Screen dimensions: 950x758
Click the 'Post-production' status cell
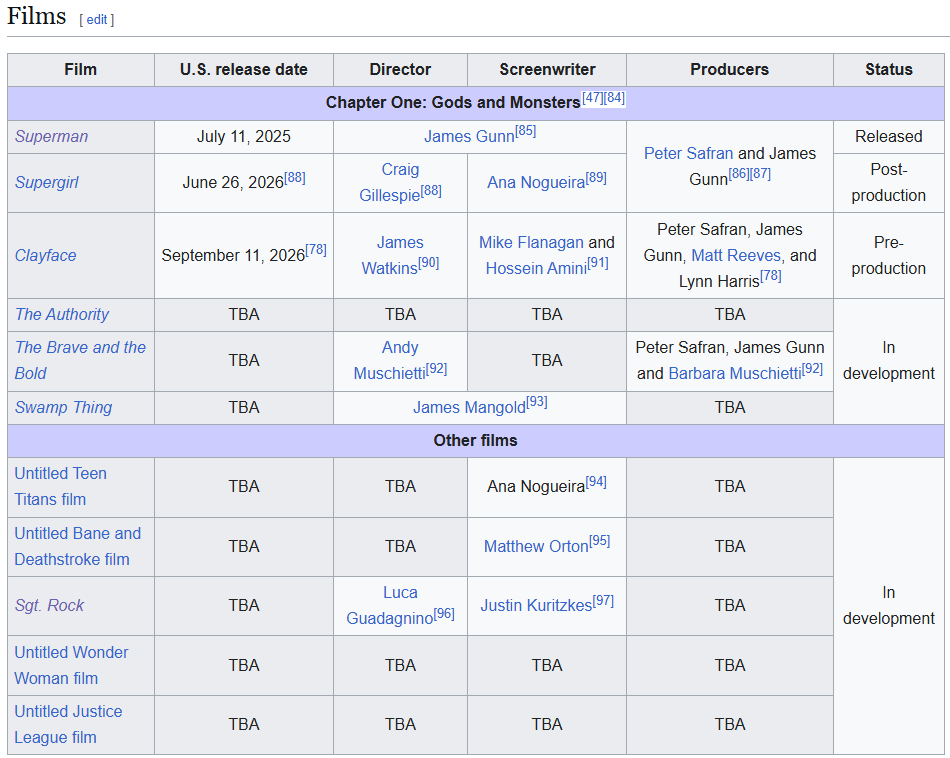pyautogui.click(x=888, y=182)
